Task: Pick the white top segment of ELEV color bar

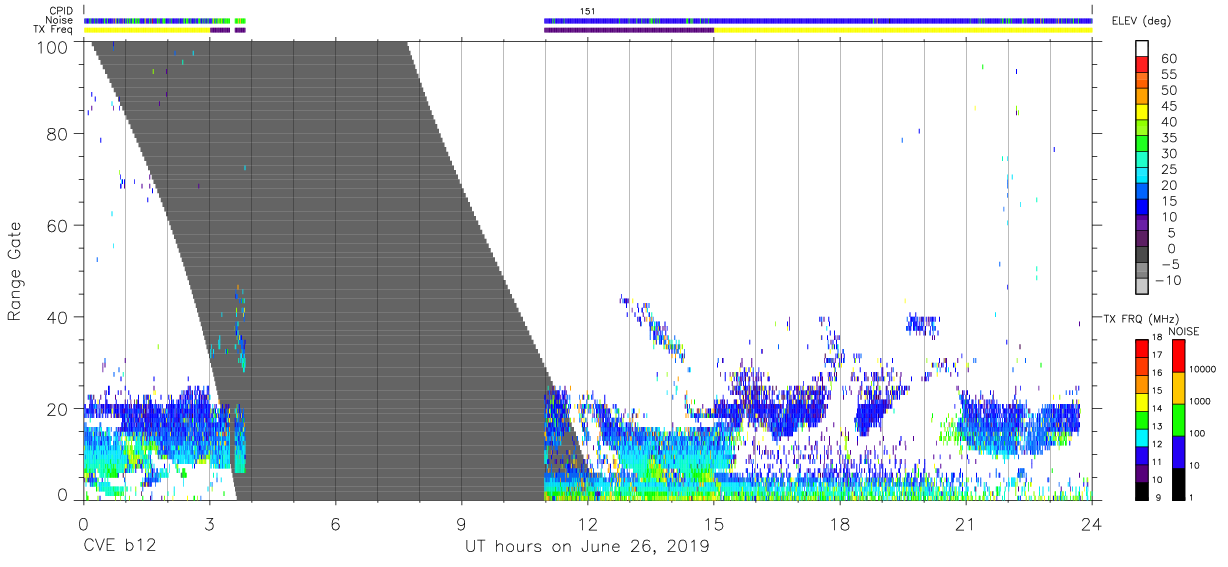Action: 1141,49
